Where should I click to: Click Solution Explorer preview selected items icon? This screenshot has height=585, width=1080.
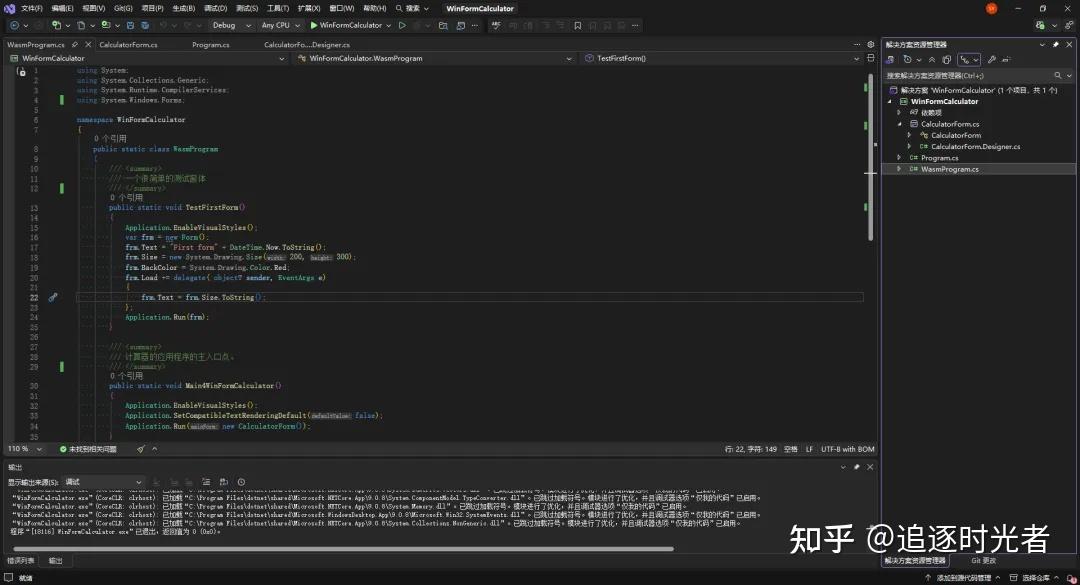pos(1006,60)
